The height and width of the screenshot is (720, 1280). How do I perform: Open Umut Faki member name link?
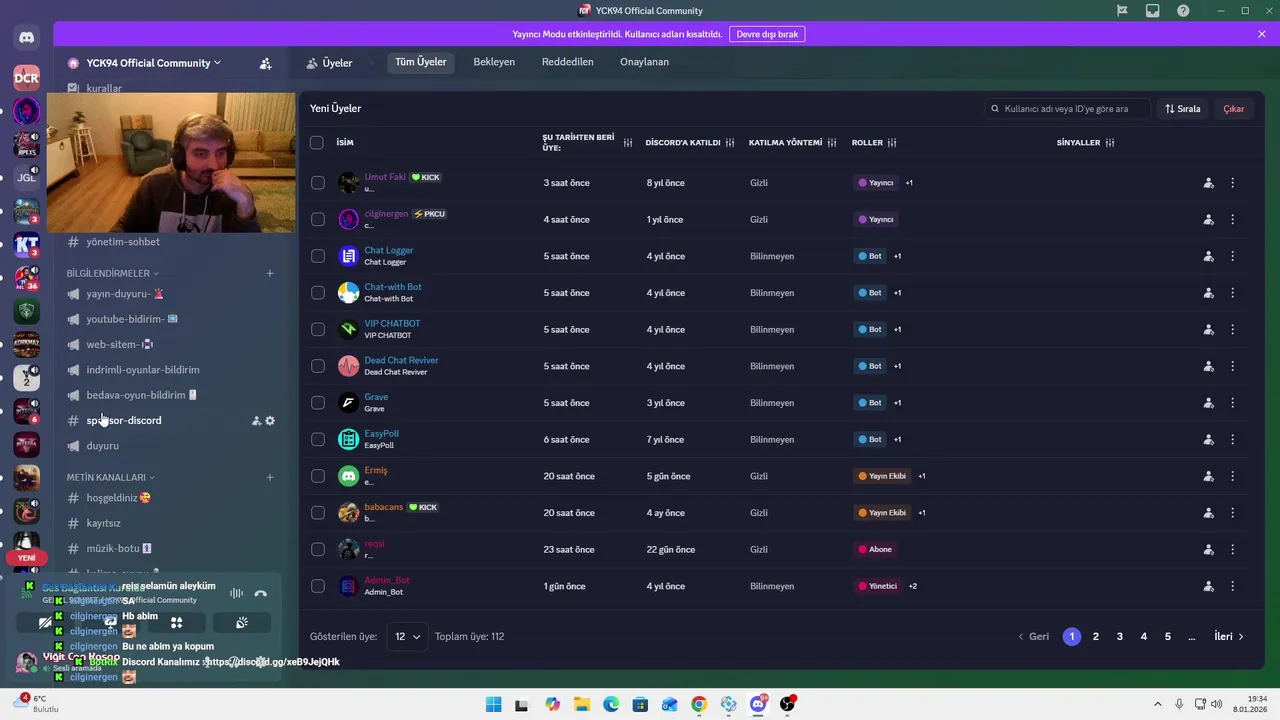click(x=385, y=177)
